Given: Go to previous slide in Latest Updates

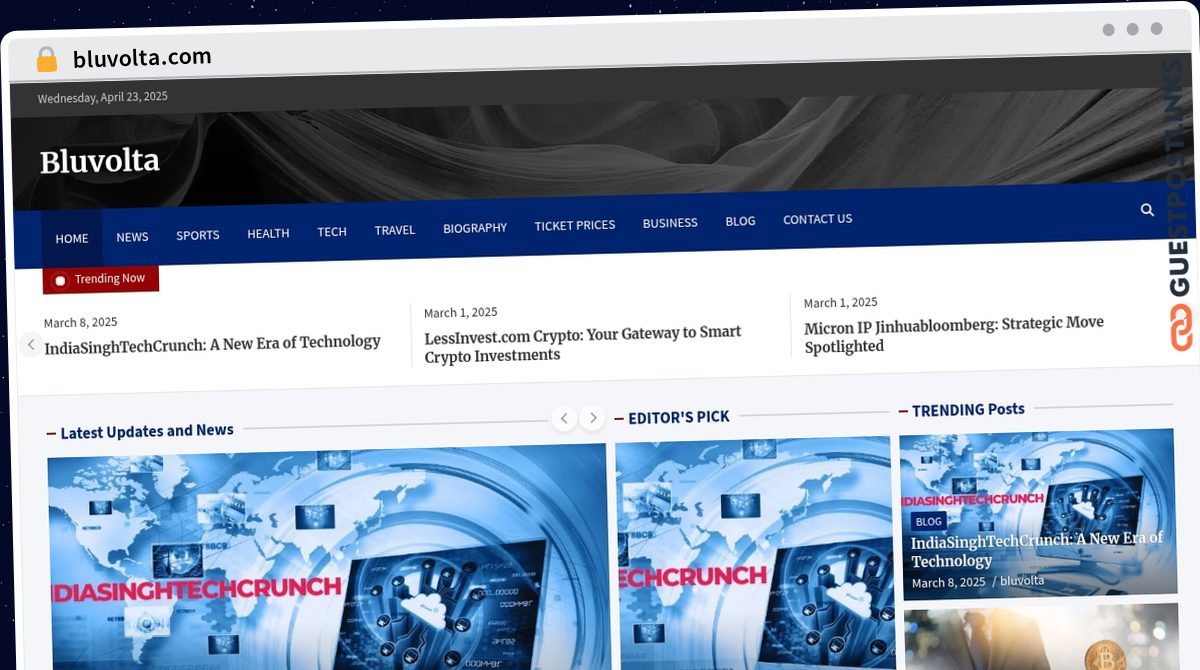Looking at the screenshot, I should 564,418.
